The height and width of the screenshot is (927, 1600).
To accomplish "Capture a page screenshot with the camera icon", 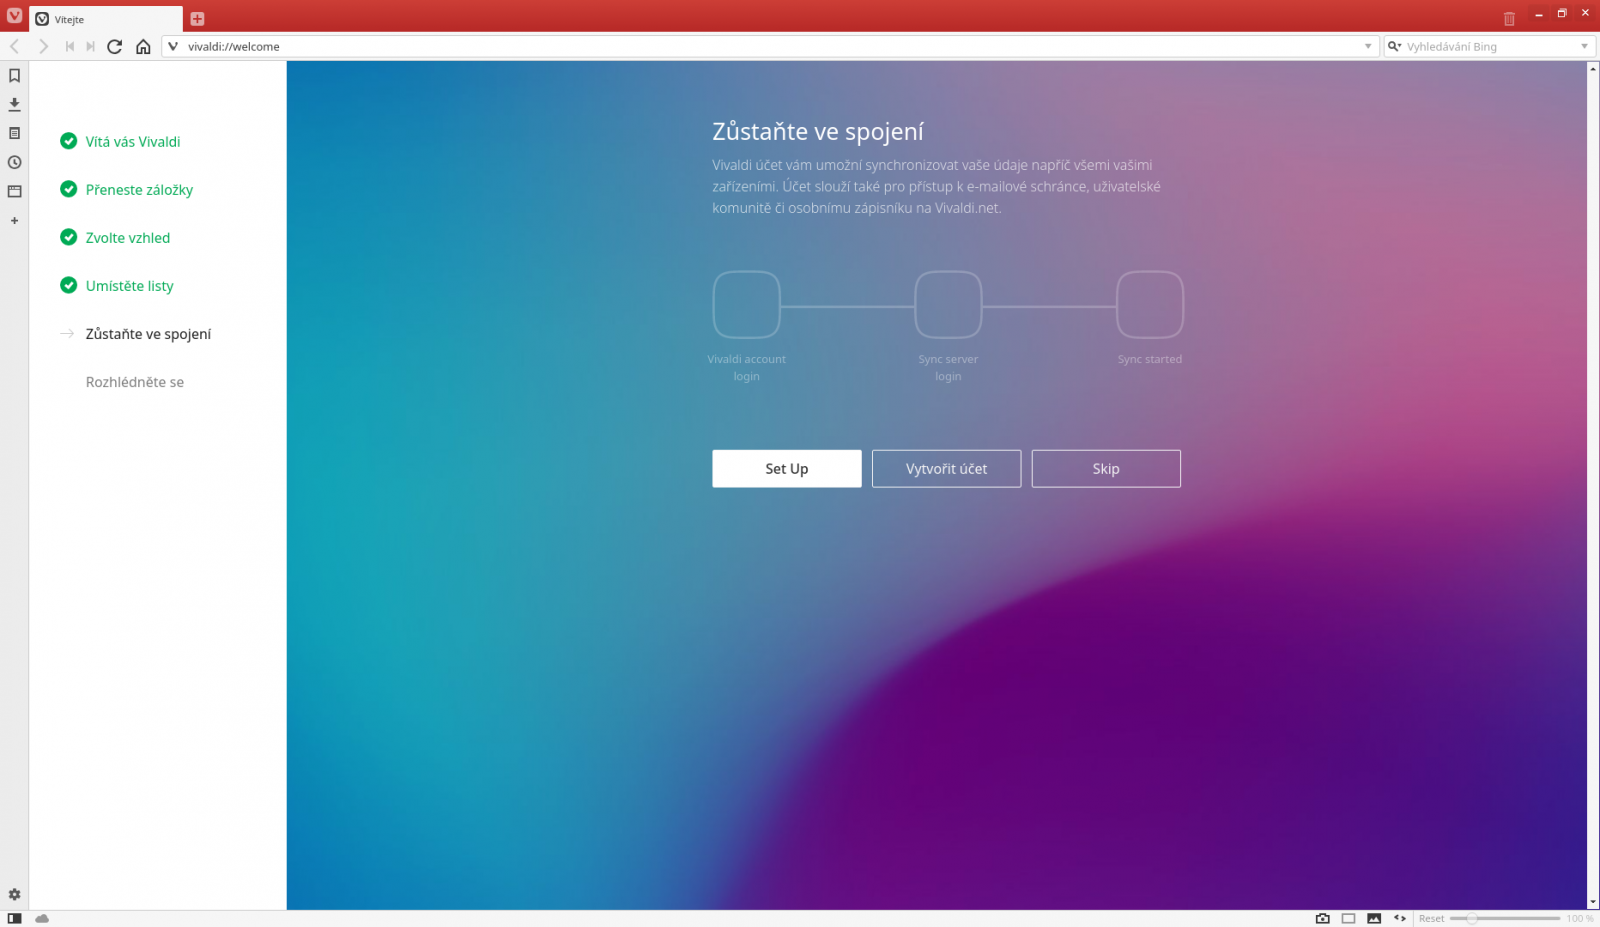I will tap(1322, 917).
